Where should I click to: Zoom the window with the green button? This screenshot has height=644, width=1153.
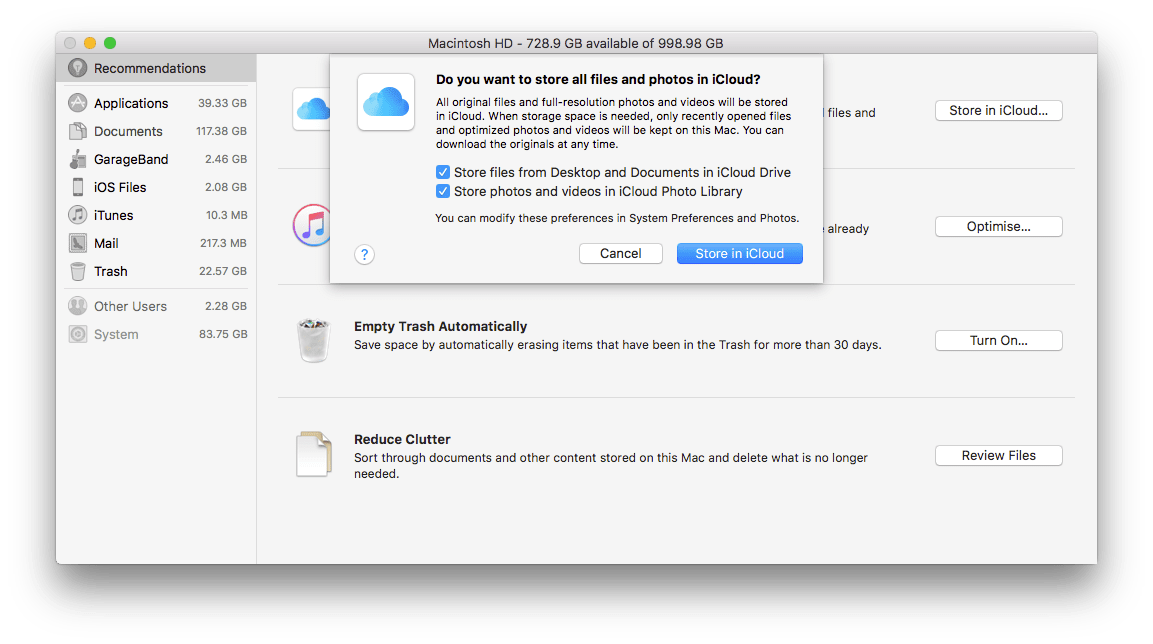tap(110, 43)
